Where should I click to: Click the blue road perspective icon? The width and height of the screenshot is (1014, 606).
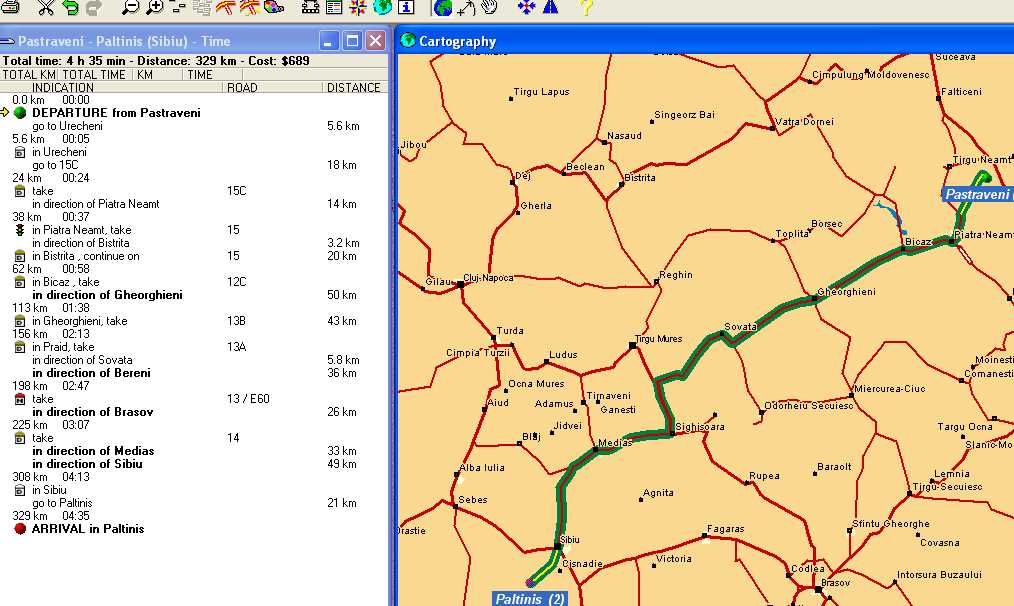pyautogui.click(x=550, y=7)
